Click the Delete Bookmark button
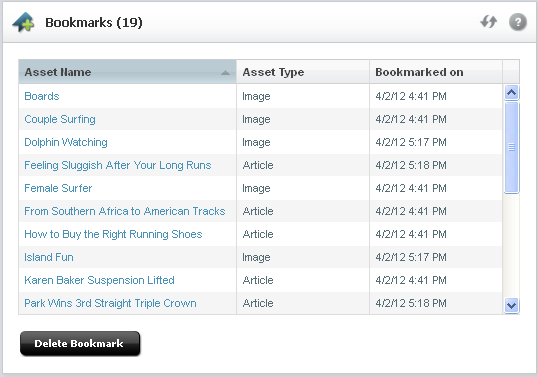Image resolution: width=538 pixels, height=377 pixels. 80,343
